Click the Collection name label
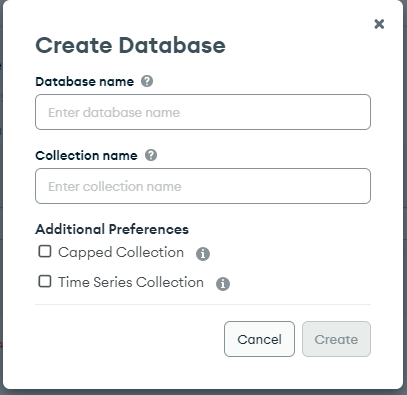Viewport: 407px width, 395px height. [x=86, y=155]
